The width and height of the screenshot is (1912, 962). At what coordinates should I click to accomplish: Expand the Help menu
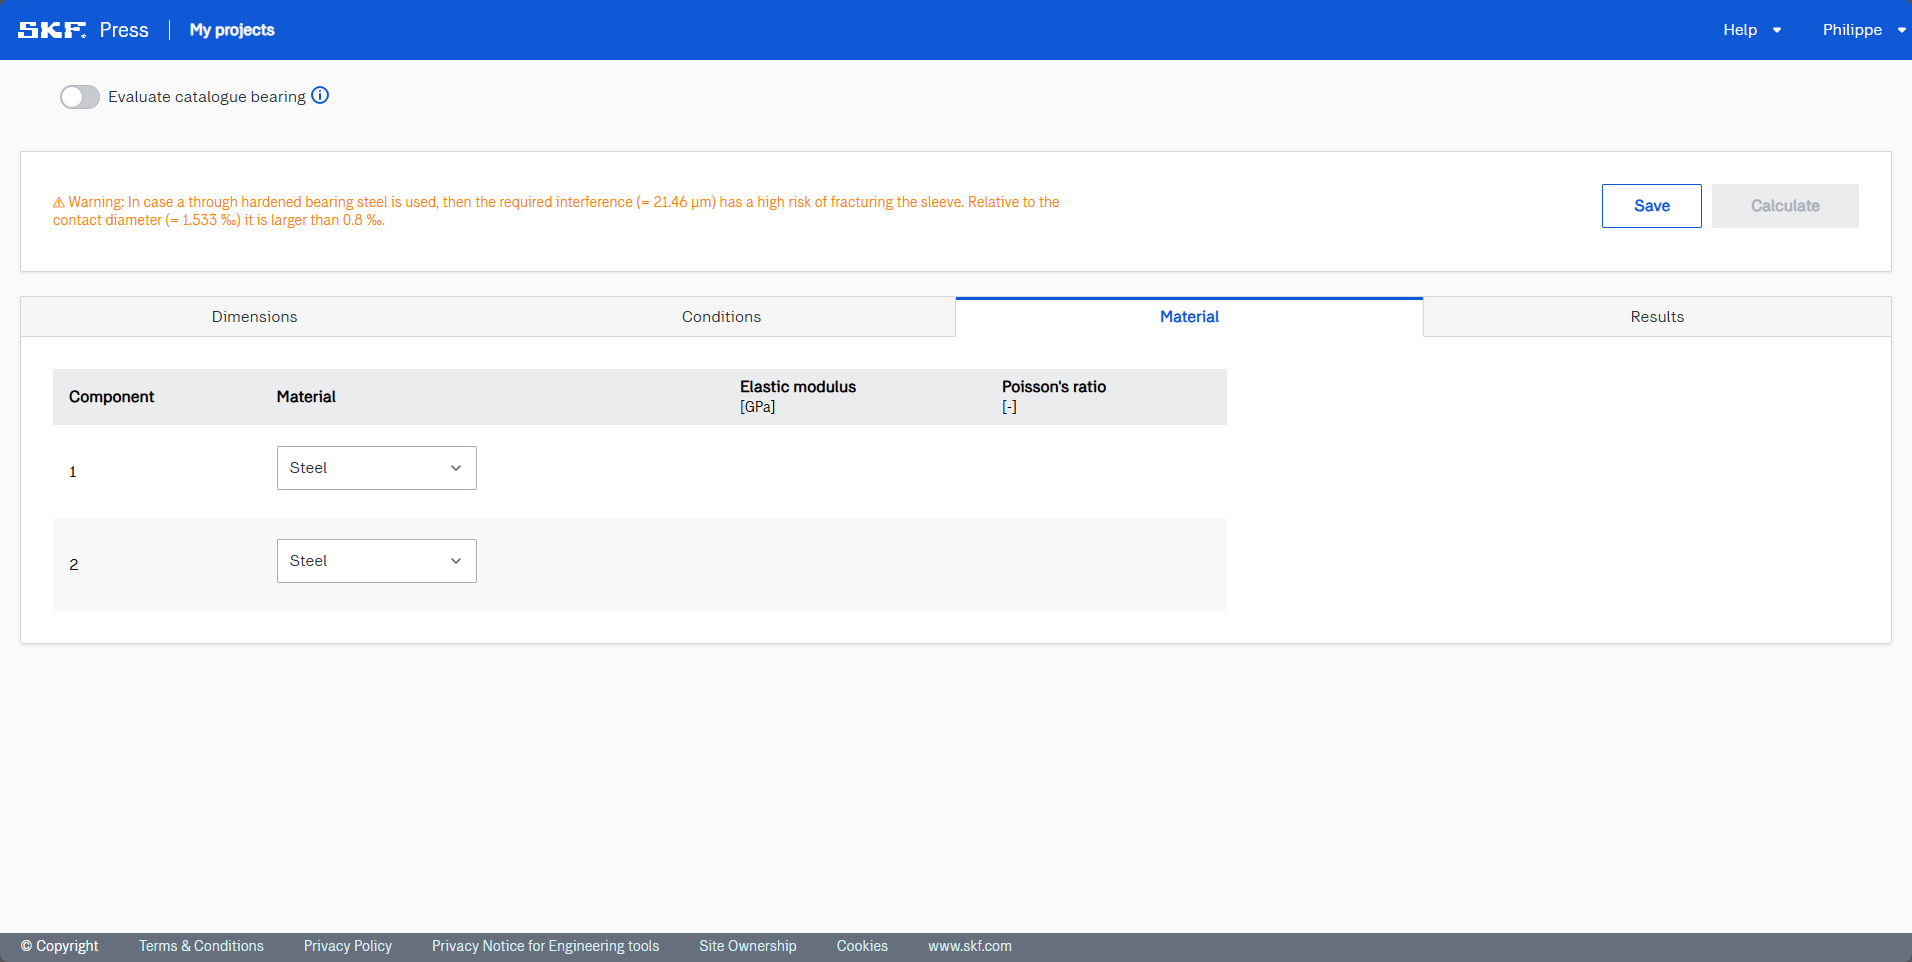point(1751,30)
